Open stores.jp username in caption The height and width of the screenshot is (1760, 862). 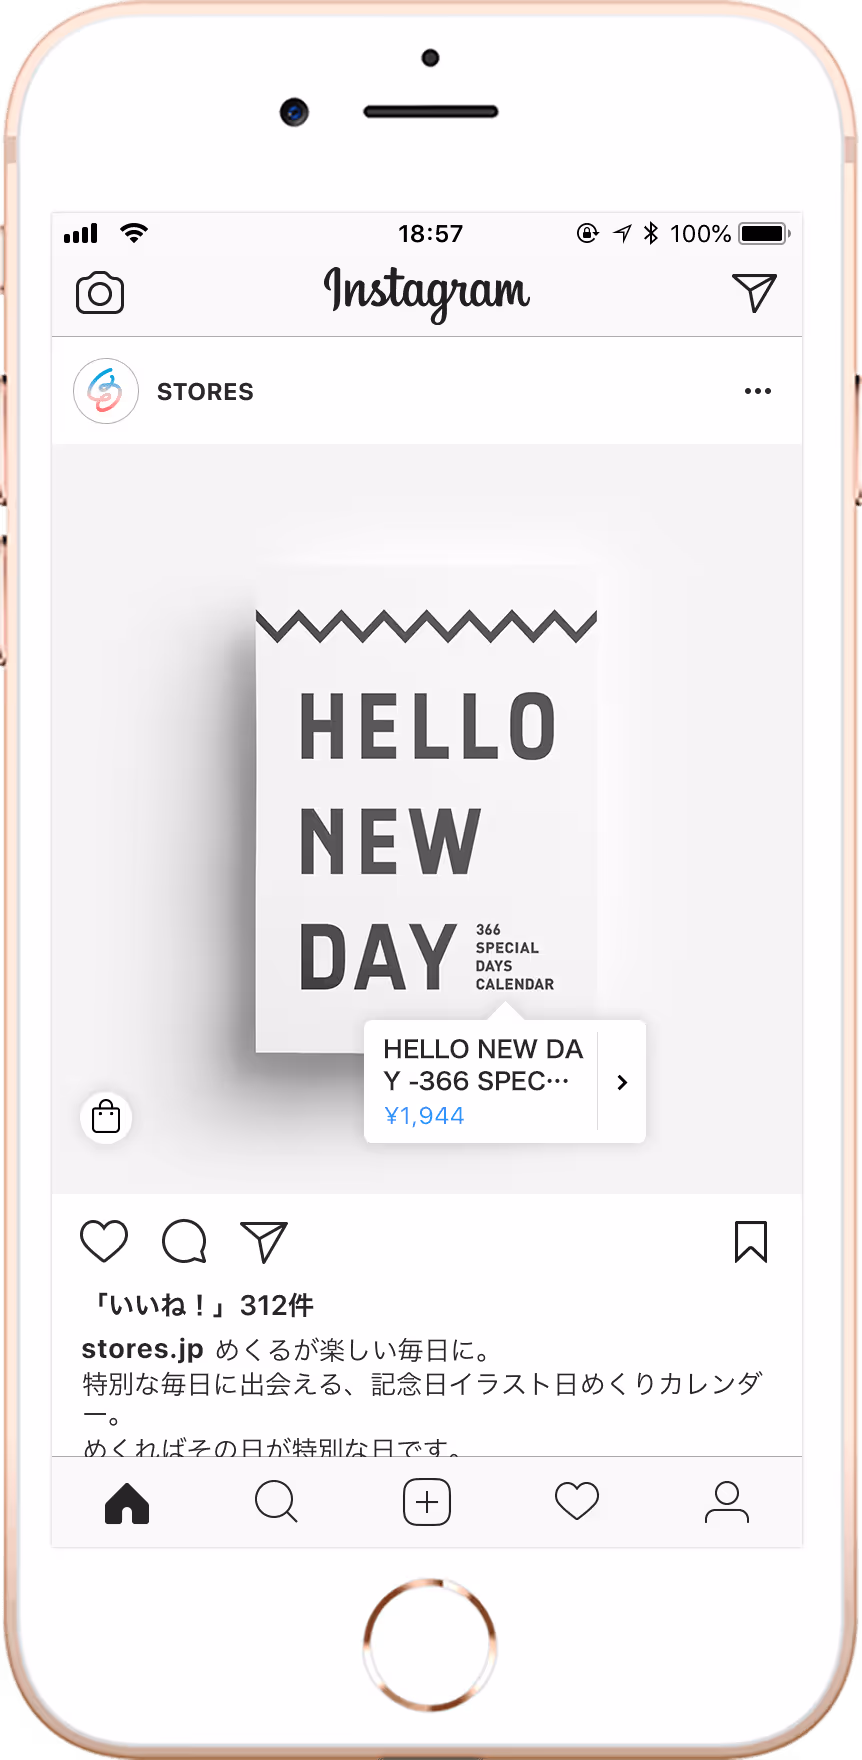coord(142,1349)
